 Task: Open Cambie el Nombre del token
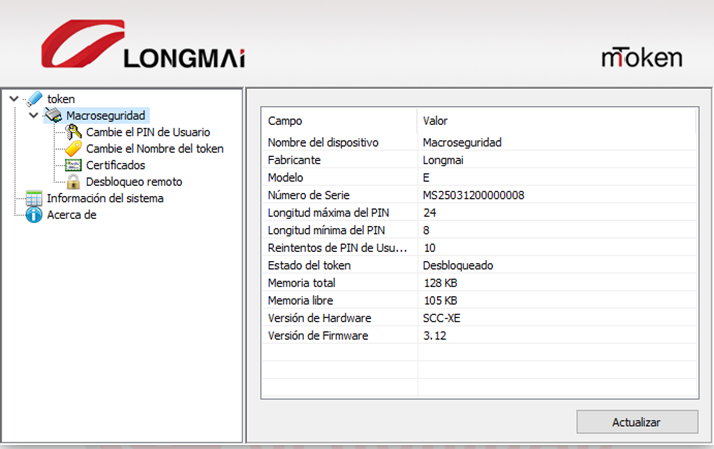tap(155, 148)
